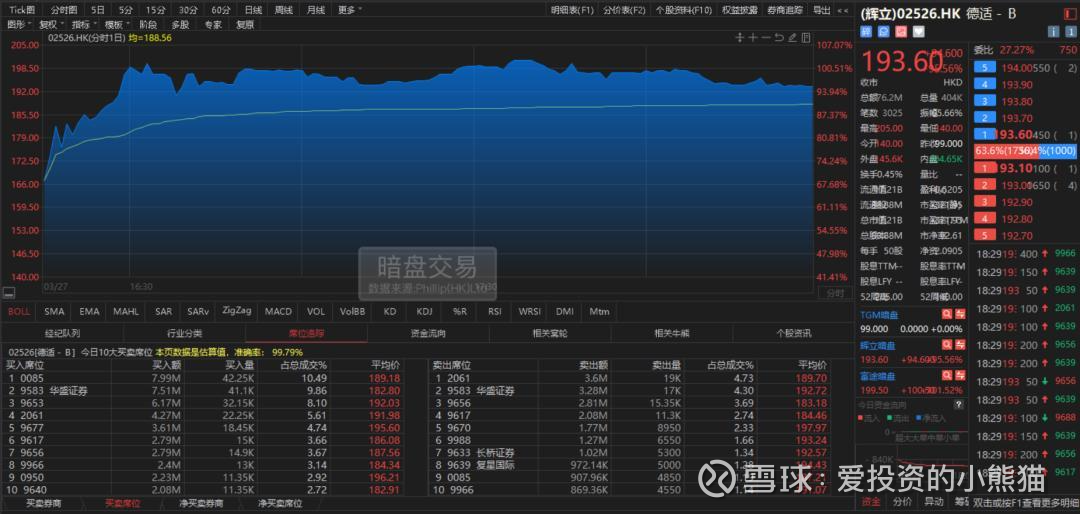Viewport: 1080px width, 514px height.
Task: Select the BOLL indicator
Action: pyautogui.click(x=19, y=311)
